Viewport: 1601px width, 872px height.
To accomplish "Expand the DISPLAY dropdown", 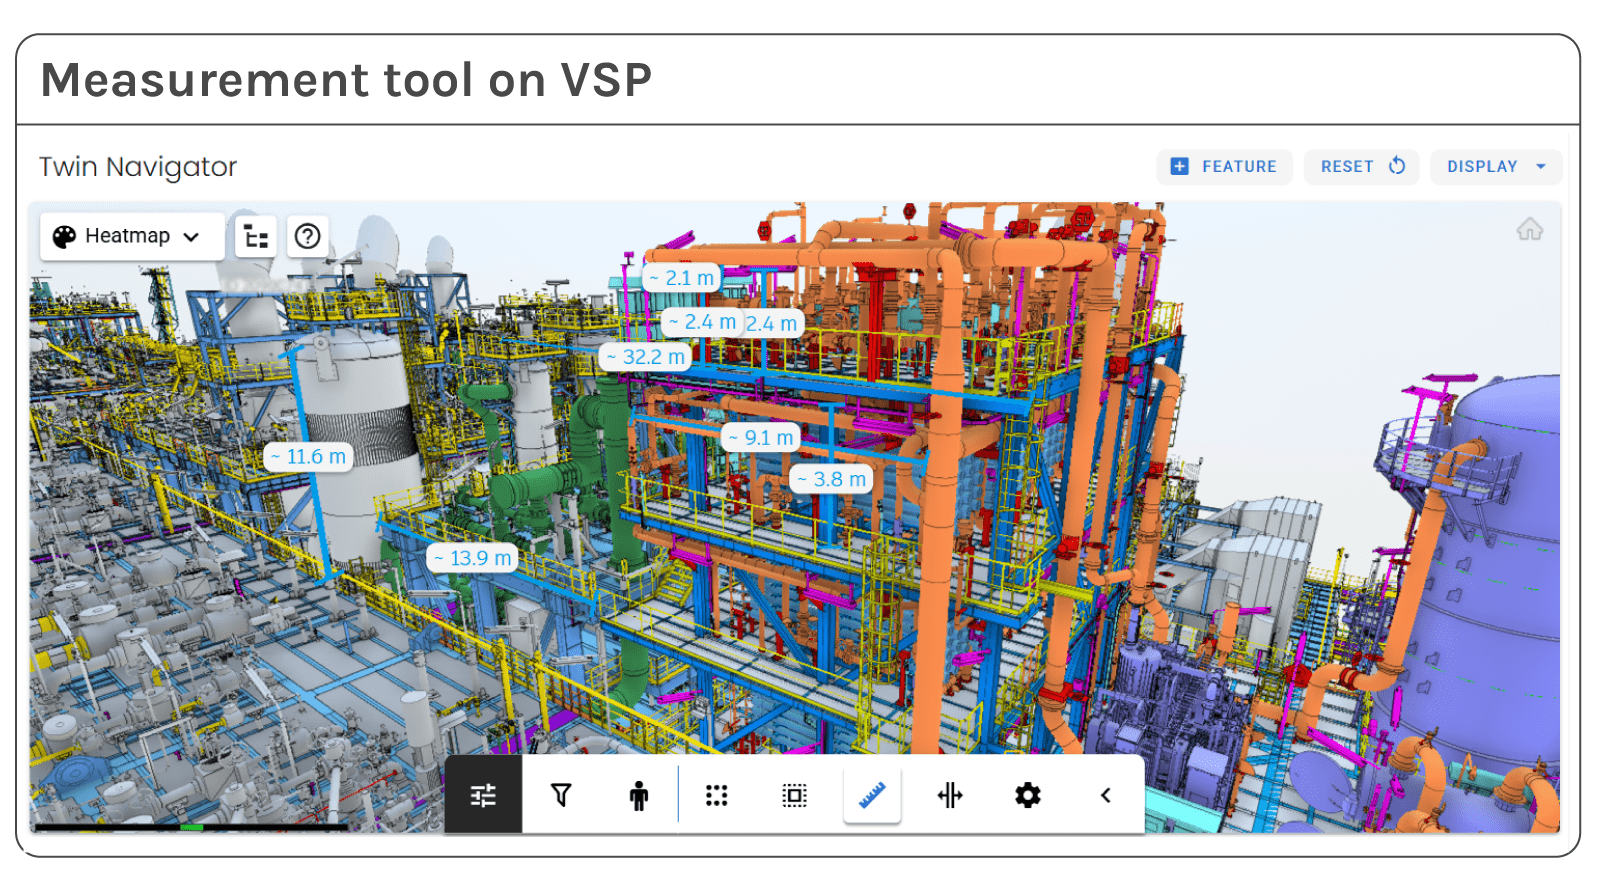I will (x=1496, y=167).
